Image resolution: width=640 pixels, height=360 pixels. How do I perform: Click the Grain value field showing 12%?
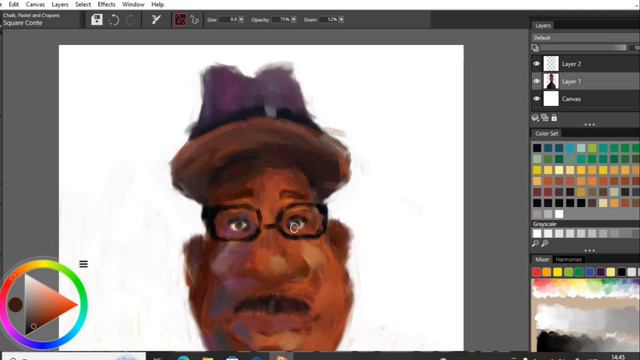coord(329,20)
